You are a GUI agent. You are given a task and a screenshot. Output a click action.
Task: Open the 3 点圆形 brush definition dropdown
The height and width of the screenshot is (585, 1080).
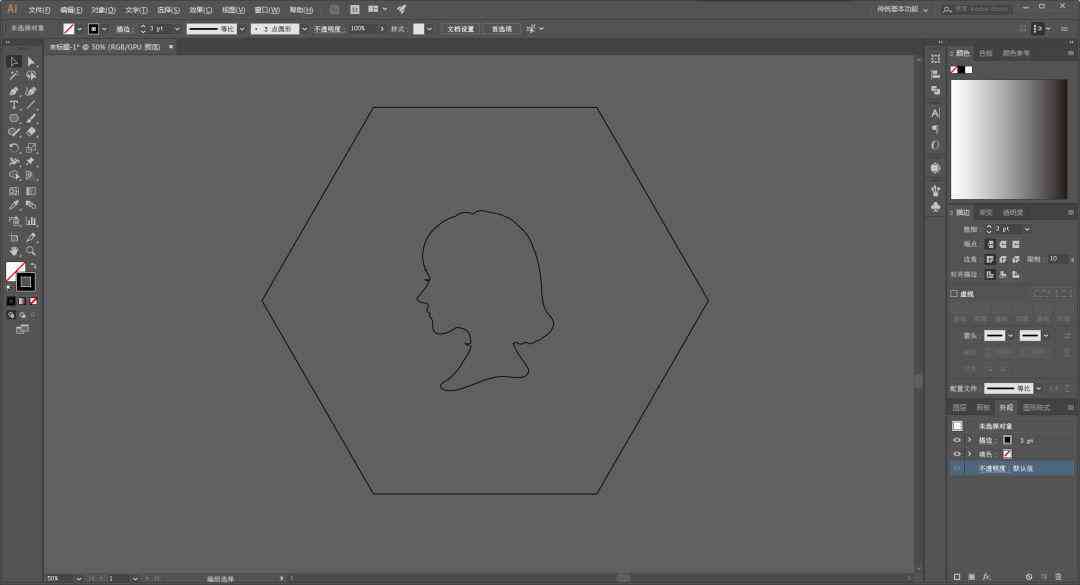(x=304, y=29)
